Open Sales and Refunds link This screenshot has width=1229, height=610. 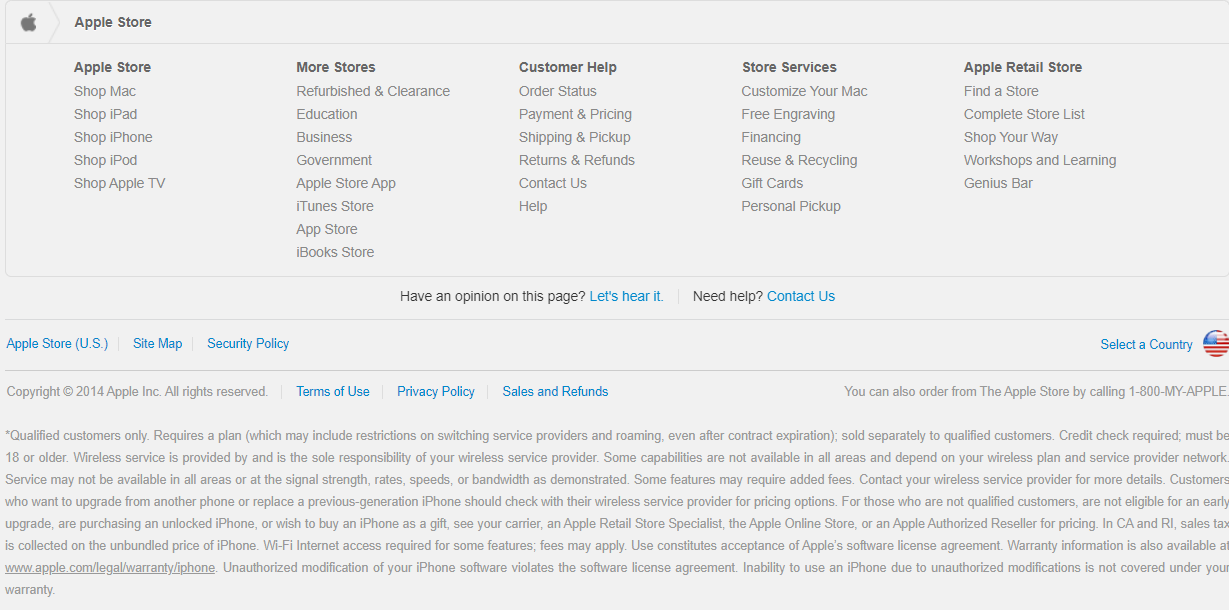pyautogui.click(x=555, y=391)
